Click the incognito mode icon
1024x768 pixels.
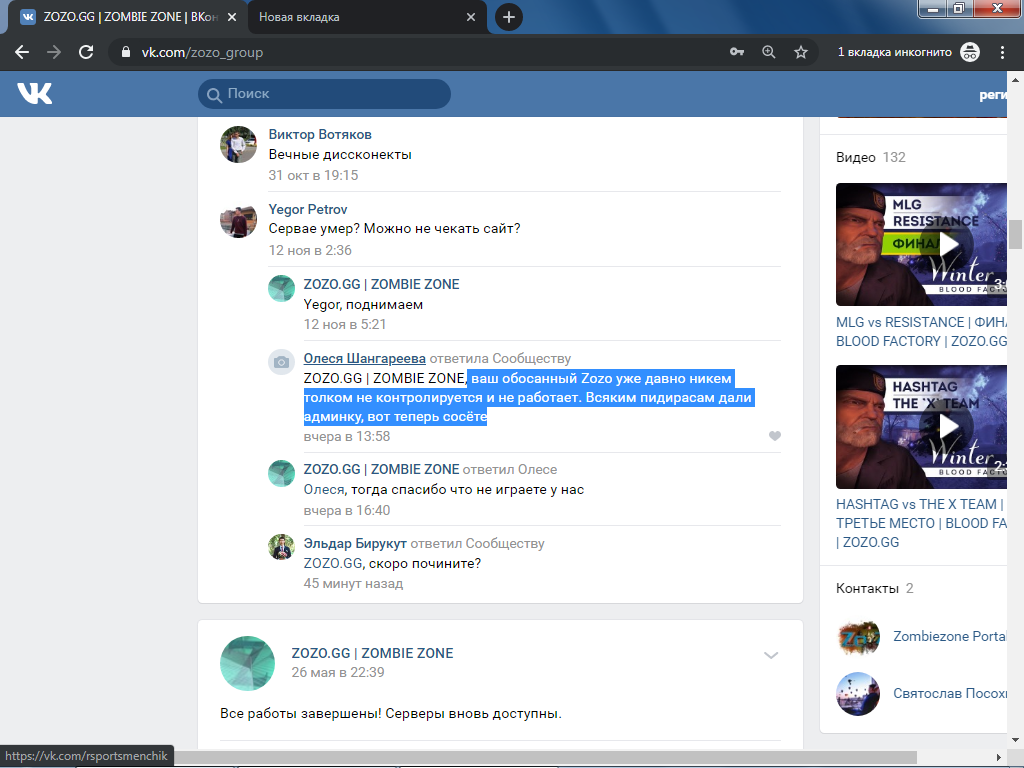969,52
